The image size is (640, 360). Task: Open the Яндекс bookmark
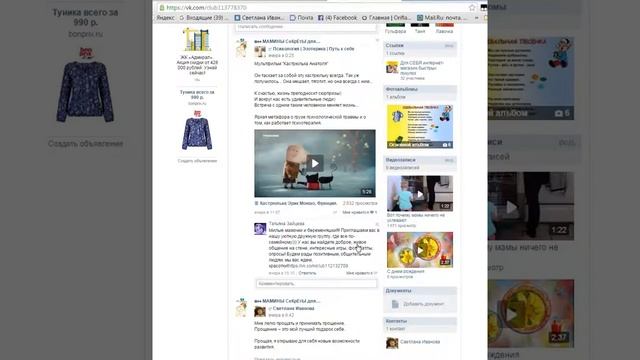pos(166,18)
